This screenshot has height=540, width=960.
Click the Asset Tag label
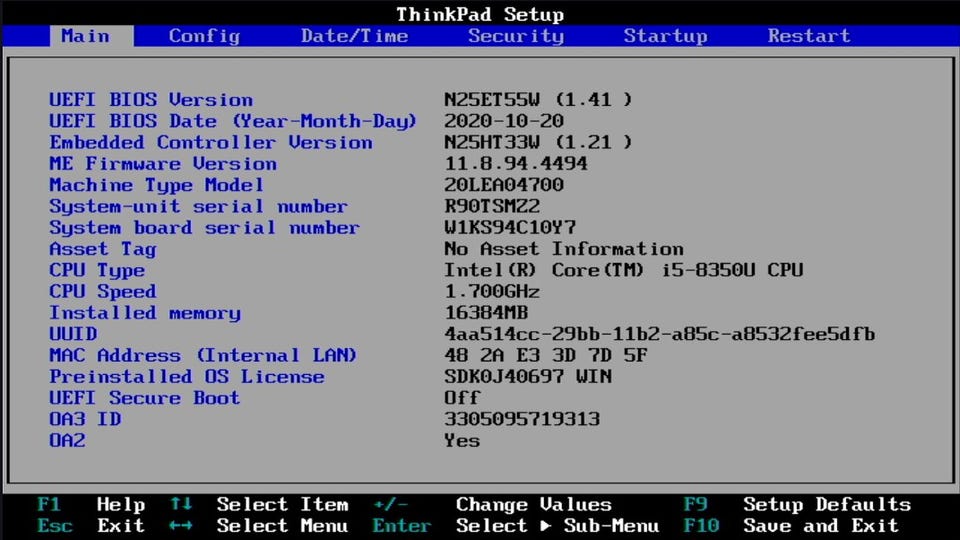(103, 249)
